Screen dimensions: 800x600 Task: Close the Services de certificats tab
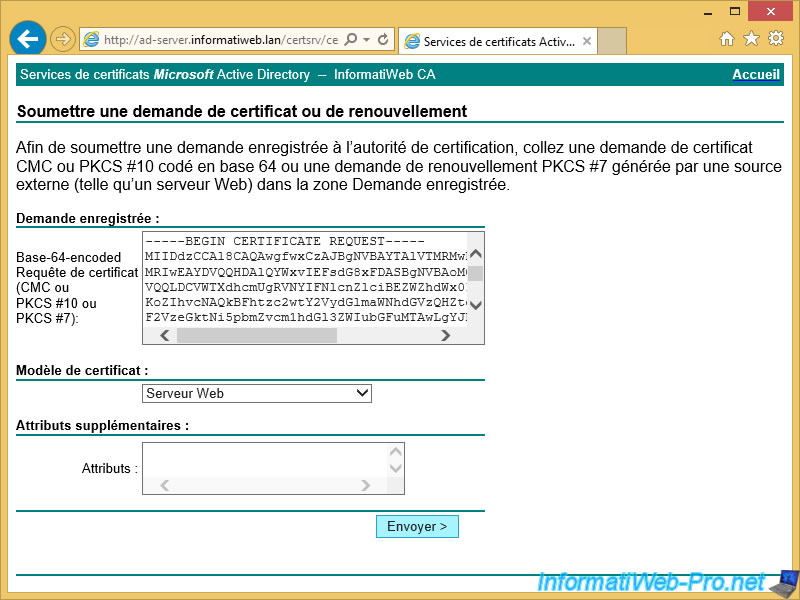(x=587, y=41)
